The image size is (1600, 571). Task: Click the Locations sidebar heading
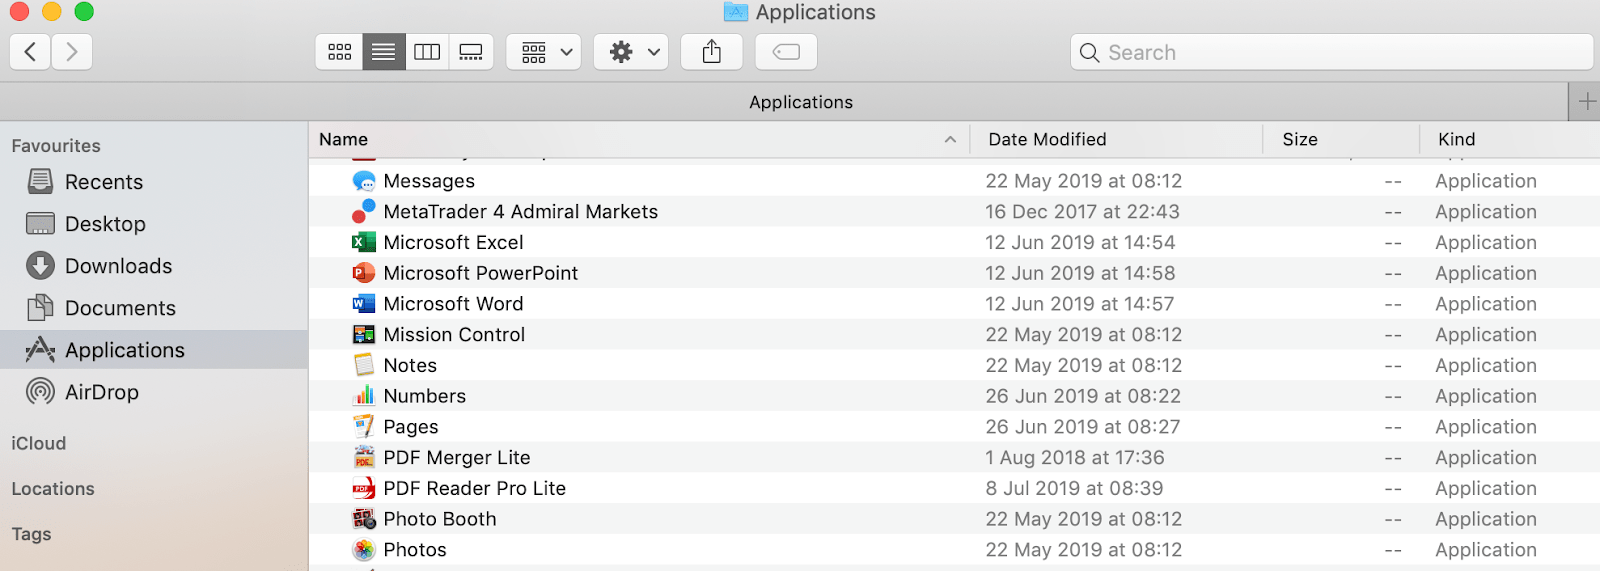[x=53, y=489]
